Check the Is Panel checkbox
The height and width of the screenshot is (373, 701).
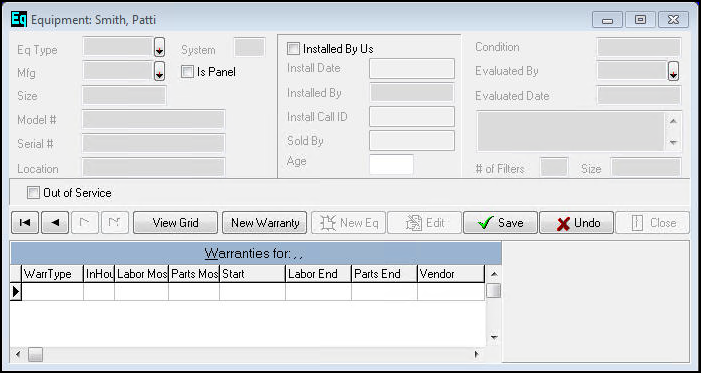point(187,72)
